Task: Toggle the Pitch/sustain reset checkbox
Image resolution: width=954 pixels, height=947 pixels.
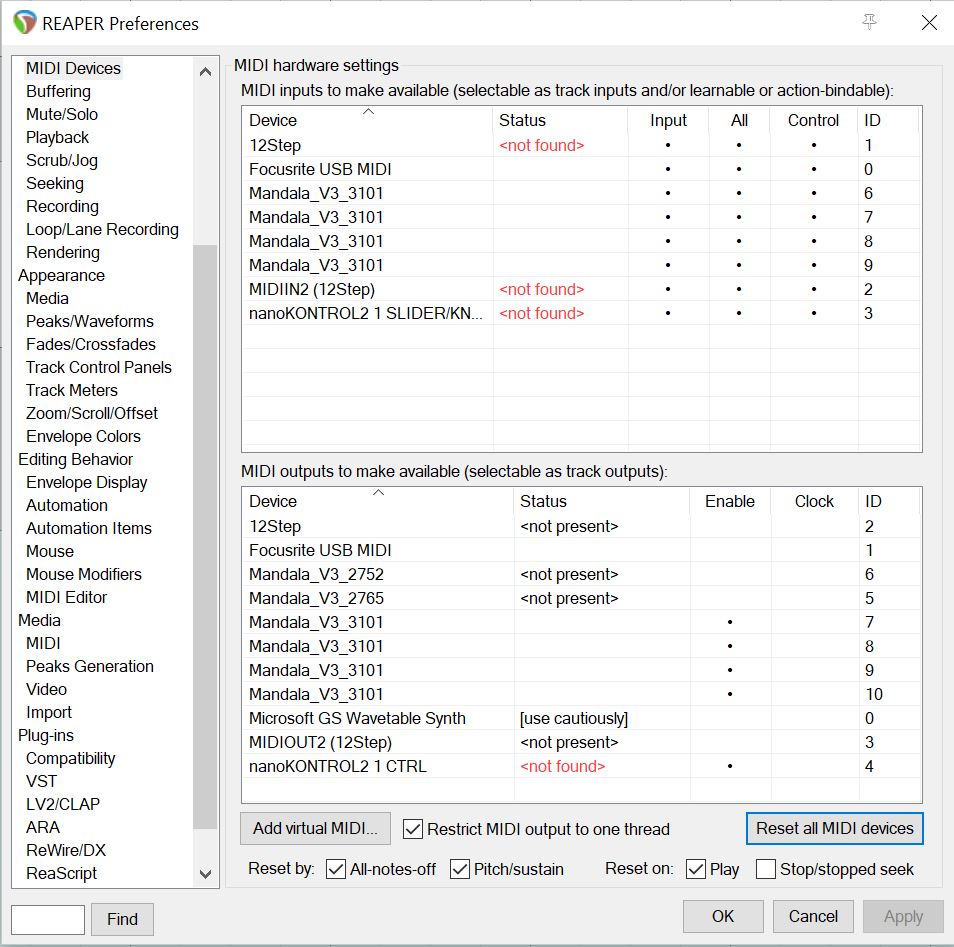Action: [x=460, y=869]
